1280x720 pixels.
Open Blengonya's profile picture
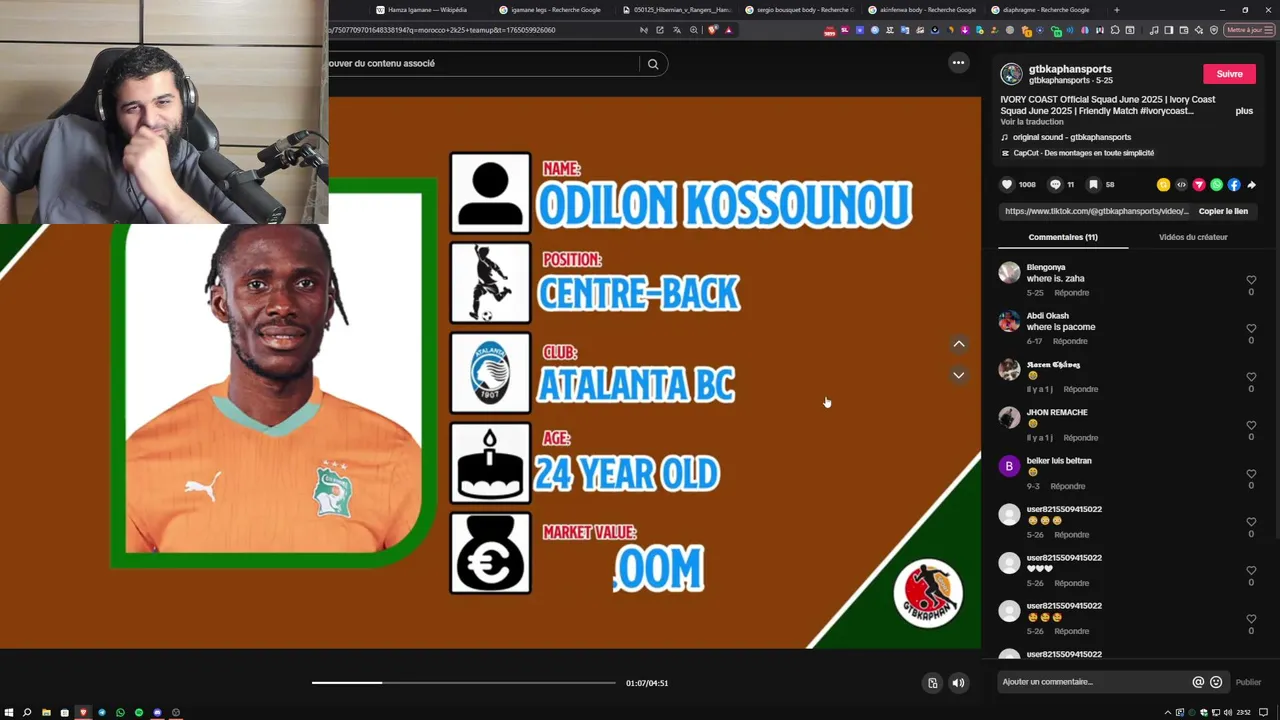(x=1009, y=273)
